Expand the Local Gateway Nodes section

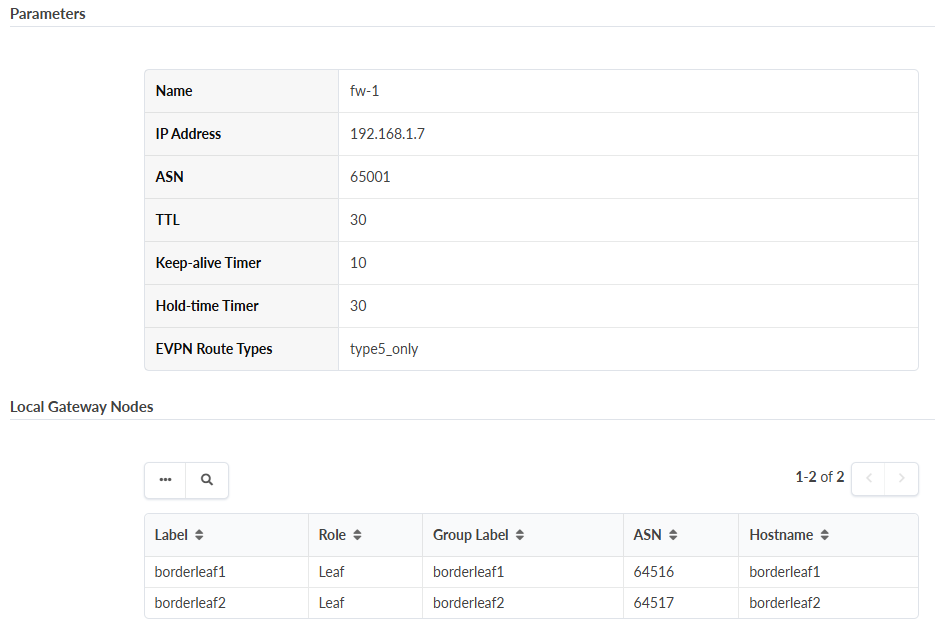pos(81,406)
